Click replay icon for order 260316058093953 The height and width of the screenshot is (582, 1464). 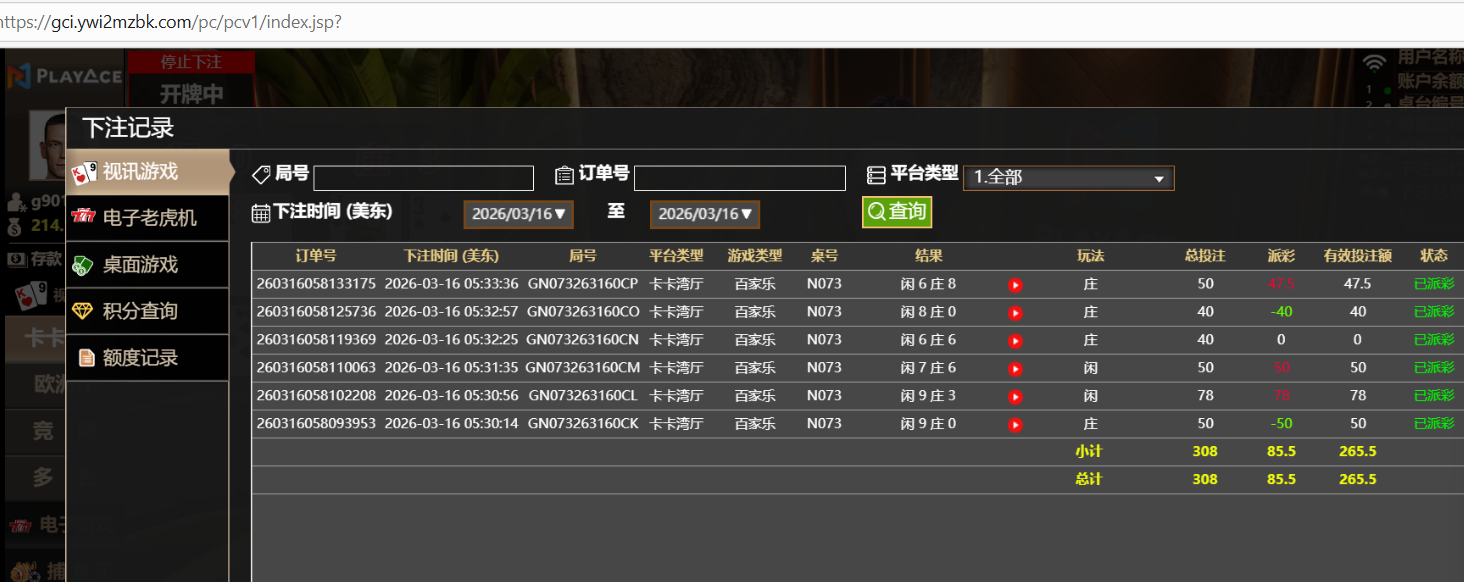1015,425
